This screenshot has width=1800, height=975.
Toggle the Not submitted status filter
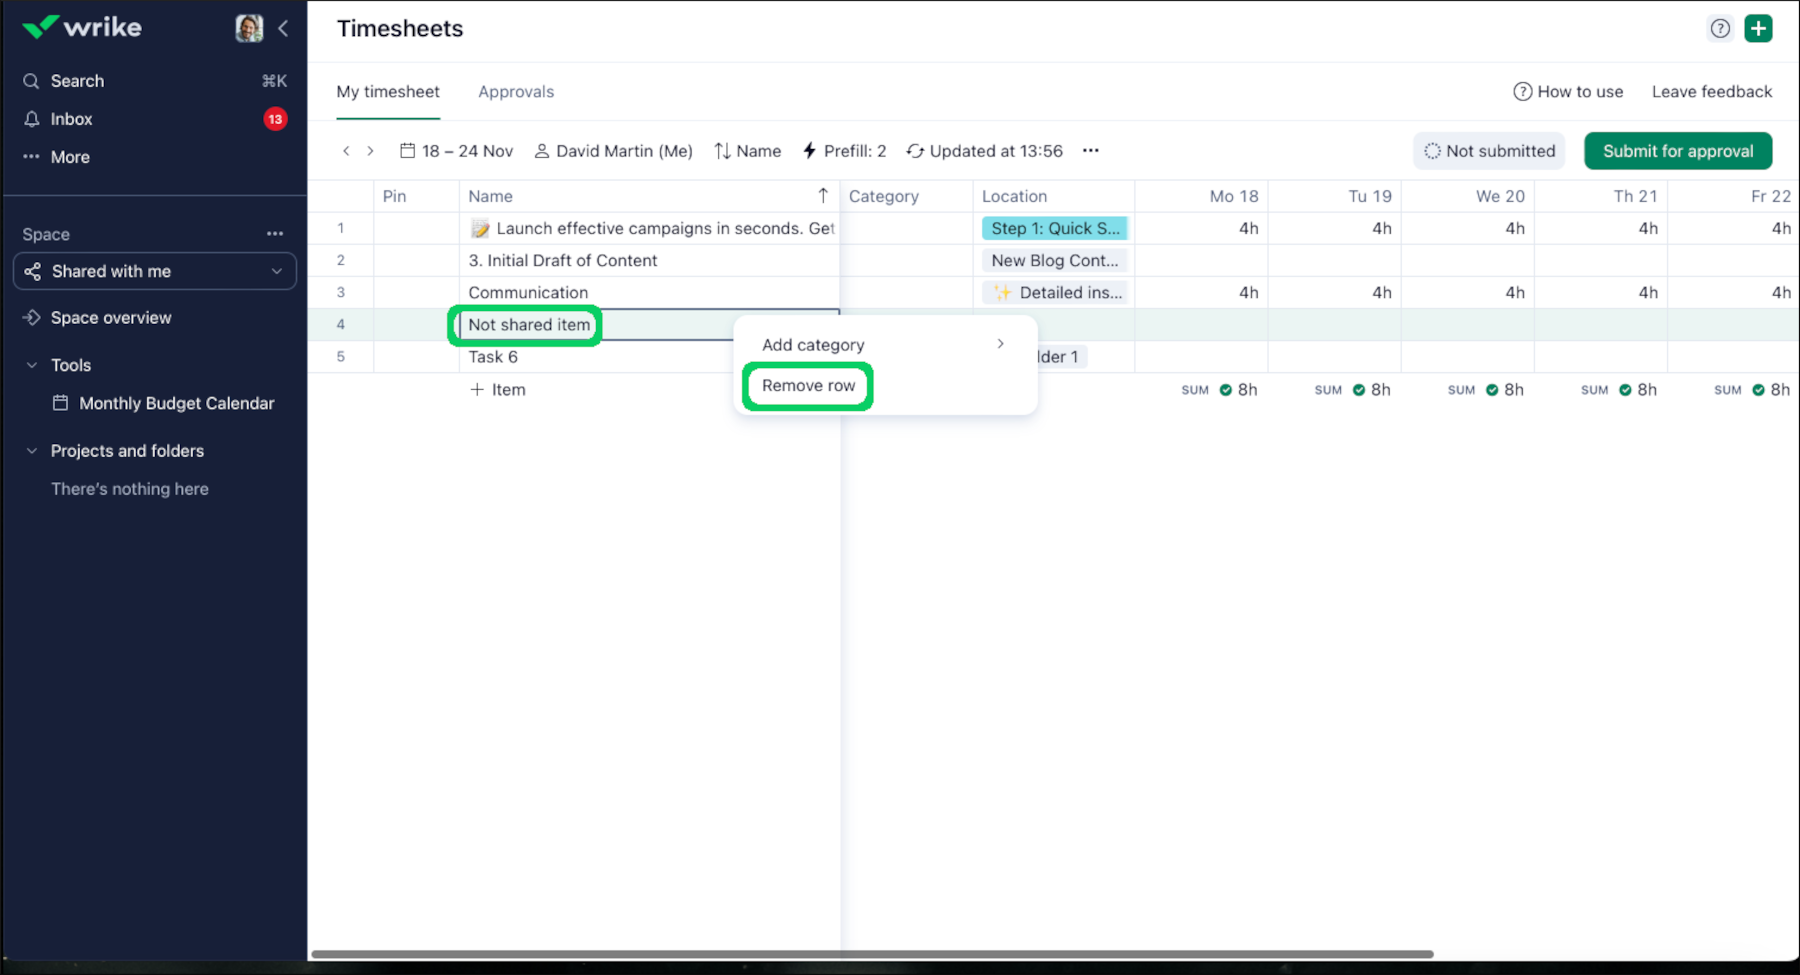coord(1489,150)
